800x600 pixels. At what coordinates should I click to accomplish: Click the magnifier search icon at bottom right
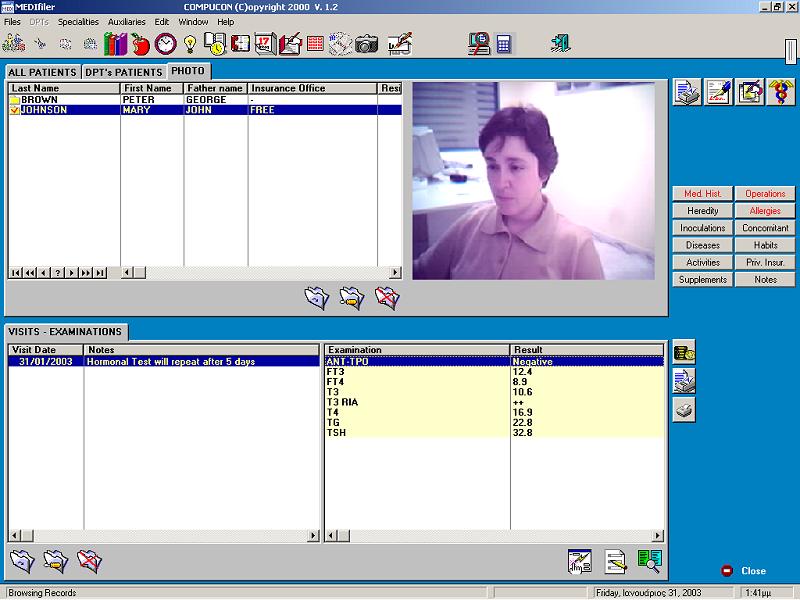pyautogui.click(x=649, y=561)
